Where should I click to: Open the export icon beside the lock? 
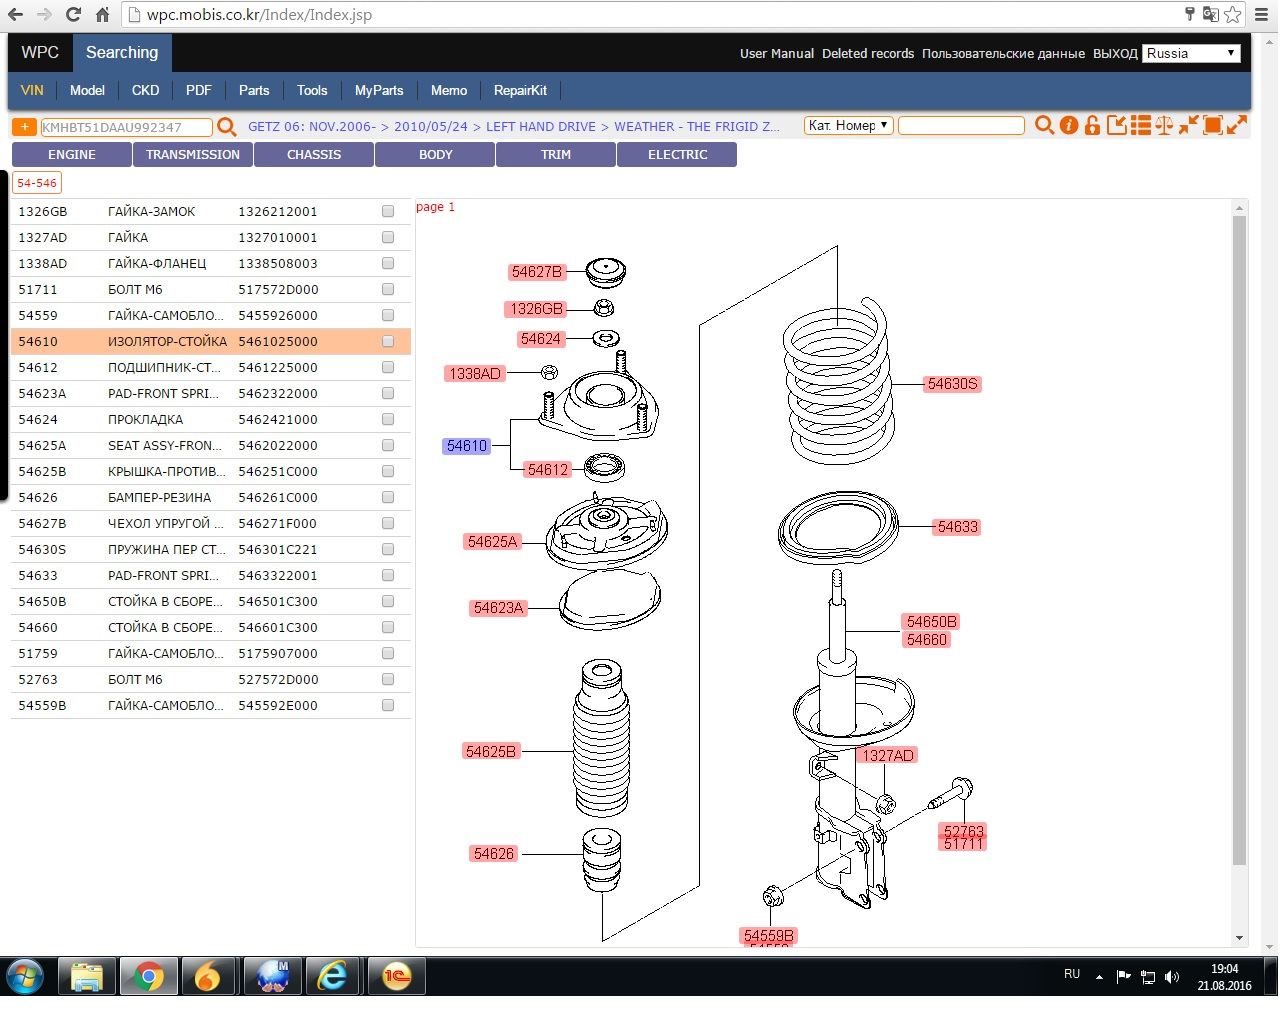pyautogui.click(x=1116, y=125)
